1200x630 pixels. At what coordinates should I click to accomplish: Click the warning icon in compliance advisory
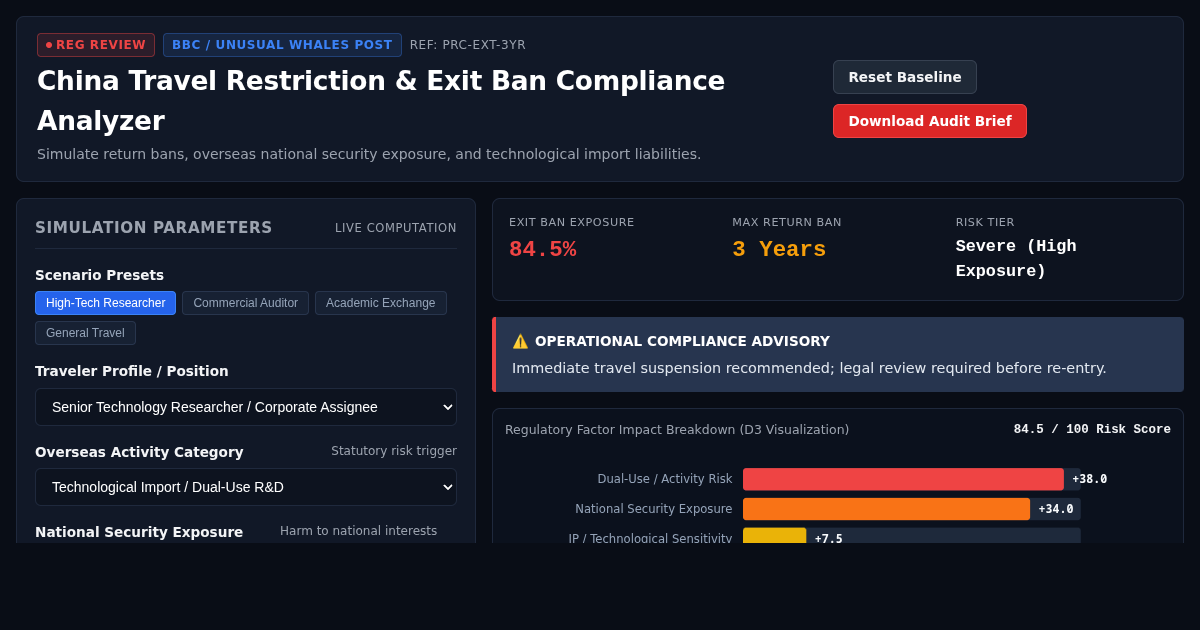(520, 341)
